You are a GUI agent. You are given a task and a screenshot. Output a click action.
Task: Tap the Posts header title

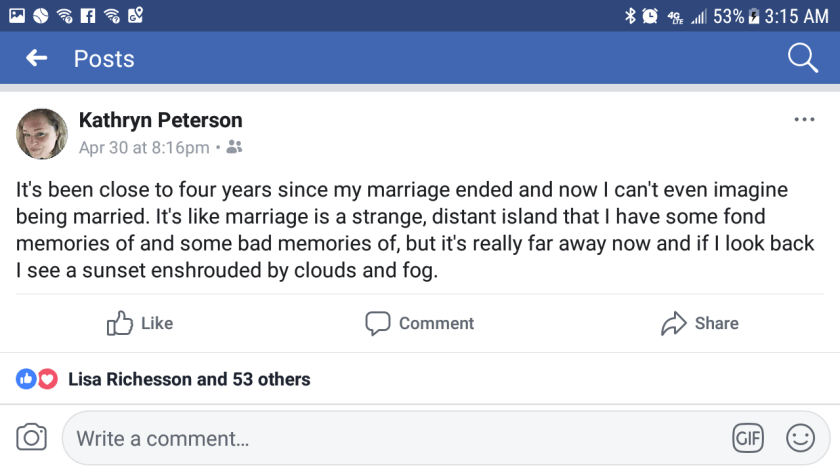(104, 59)
